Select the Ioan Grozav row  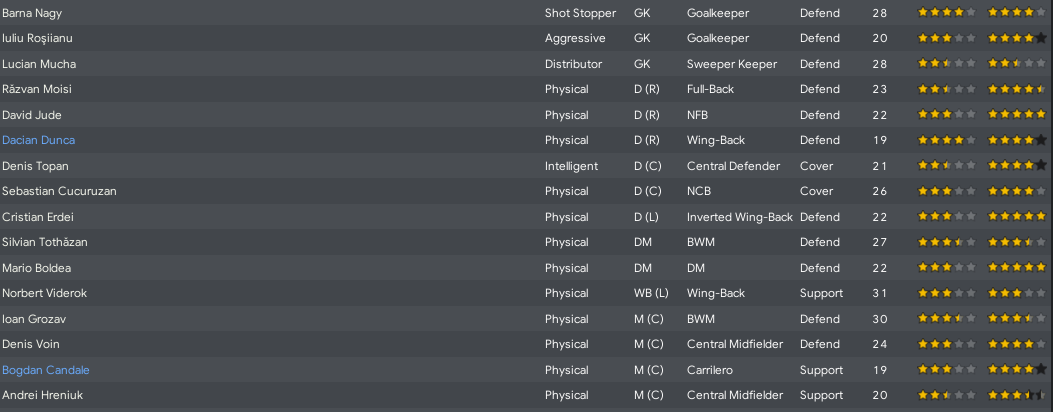pyautogui.click(x=526, y=319)
